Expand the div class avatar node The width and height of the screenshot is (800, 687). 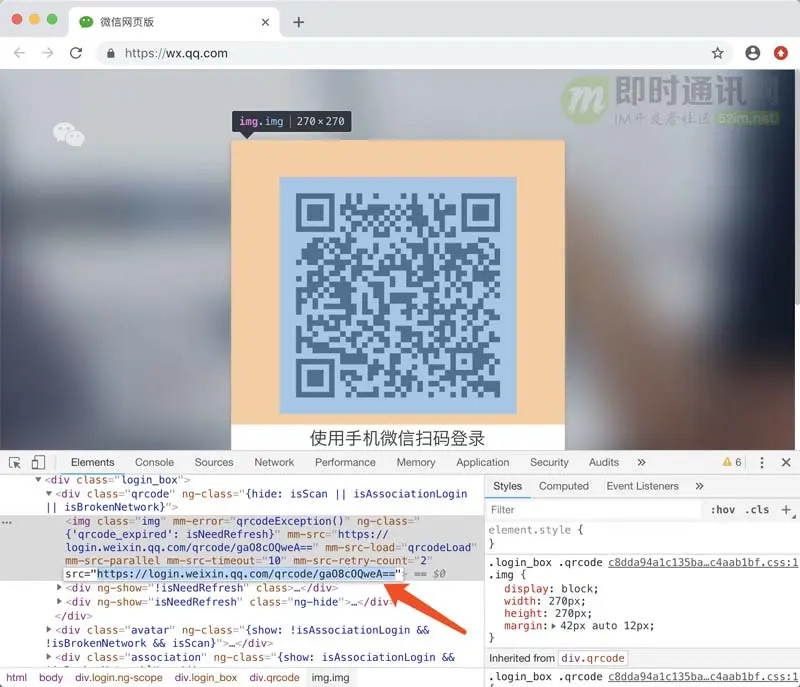(49, 629)
